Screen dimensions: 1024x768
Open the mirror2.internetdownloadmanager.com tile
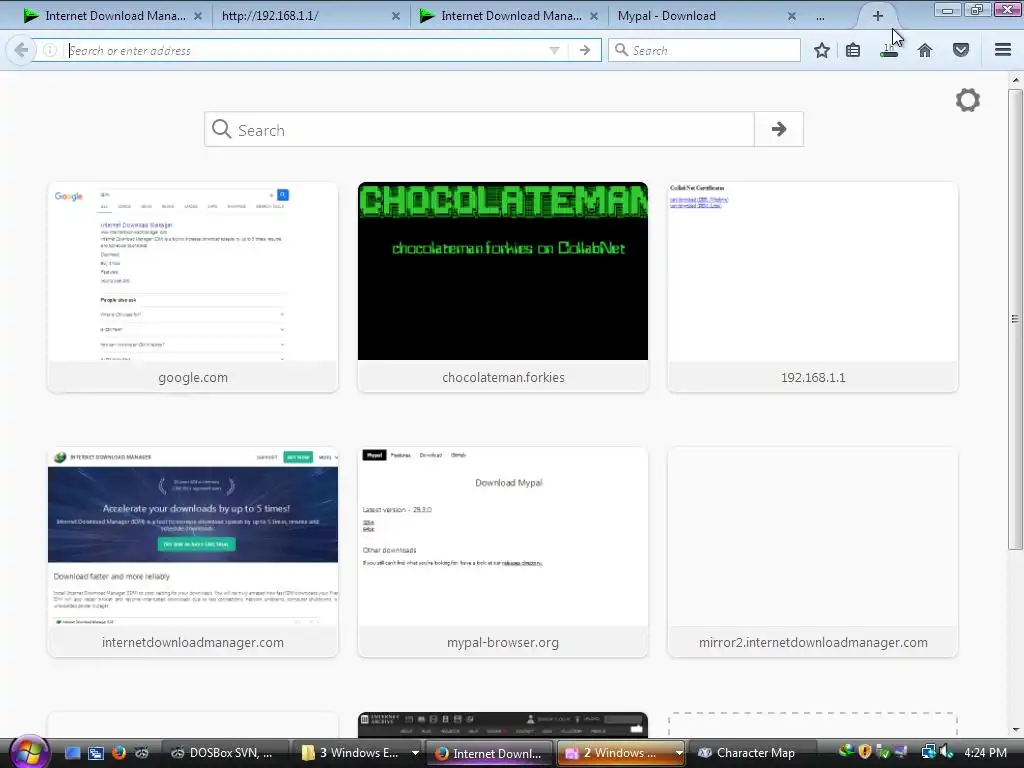[813, 552]
